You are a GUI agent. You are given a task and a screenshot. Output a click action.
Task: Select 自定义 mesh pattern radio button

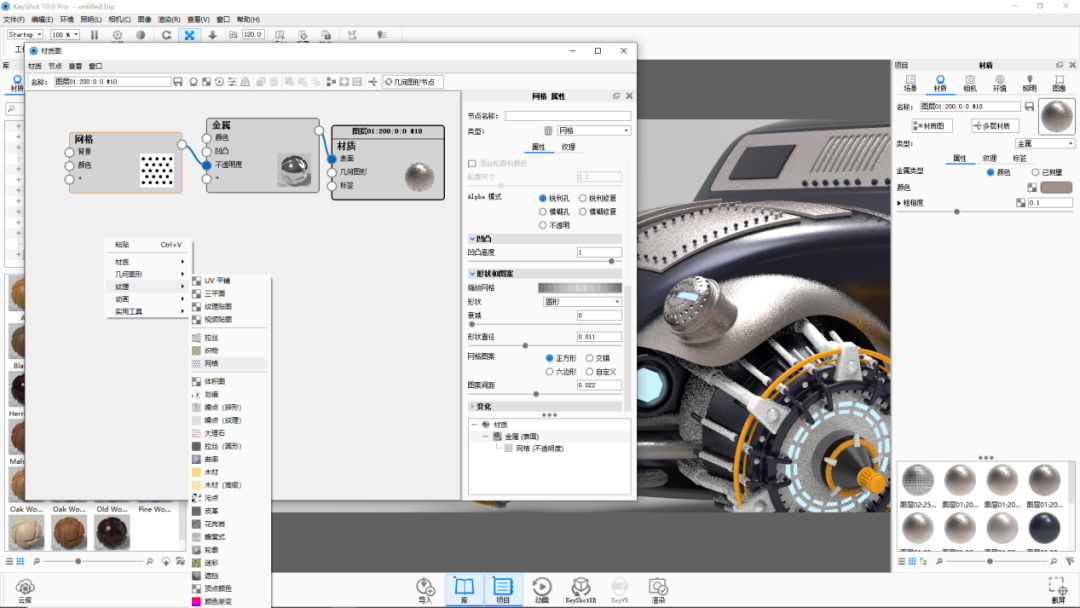point(590,372)
